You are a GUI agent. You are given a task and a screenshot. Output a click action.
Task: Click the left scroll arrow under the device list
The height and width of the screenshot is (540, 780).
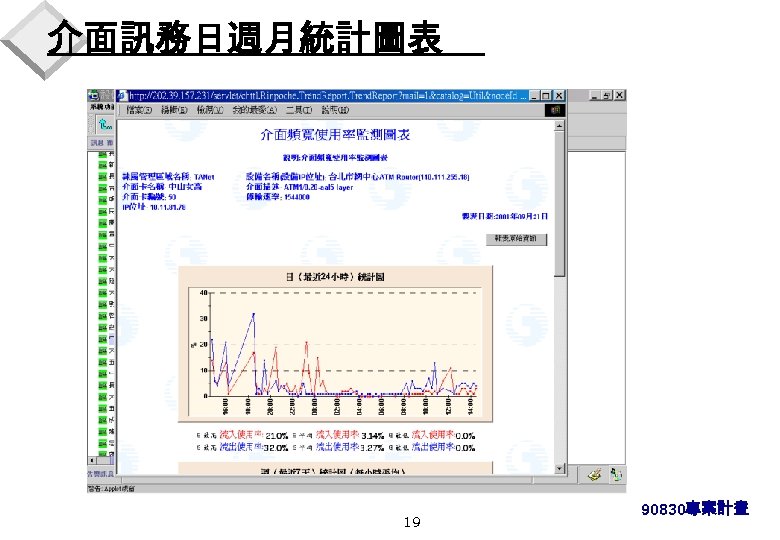[x=92, y=460]
